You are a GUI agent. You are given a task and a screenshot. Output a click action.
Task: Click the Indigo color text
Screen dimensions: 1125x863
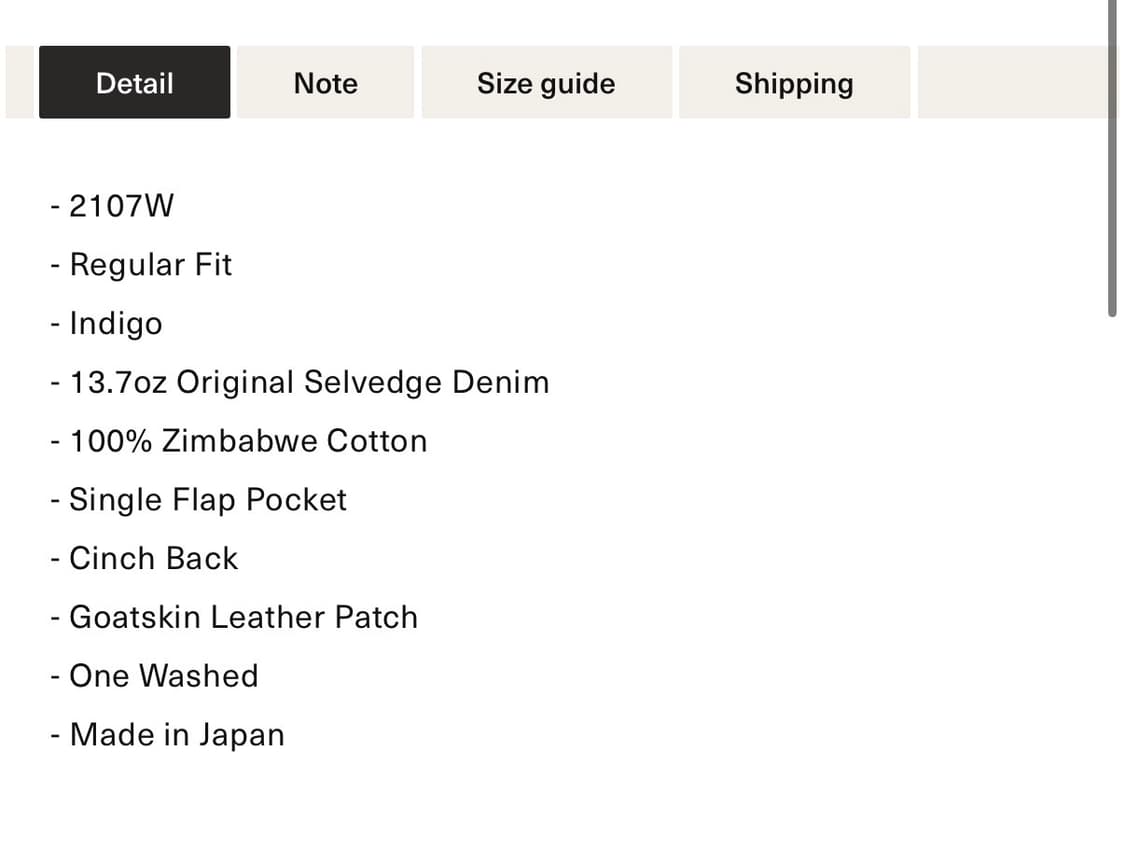(115, 324)
